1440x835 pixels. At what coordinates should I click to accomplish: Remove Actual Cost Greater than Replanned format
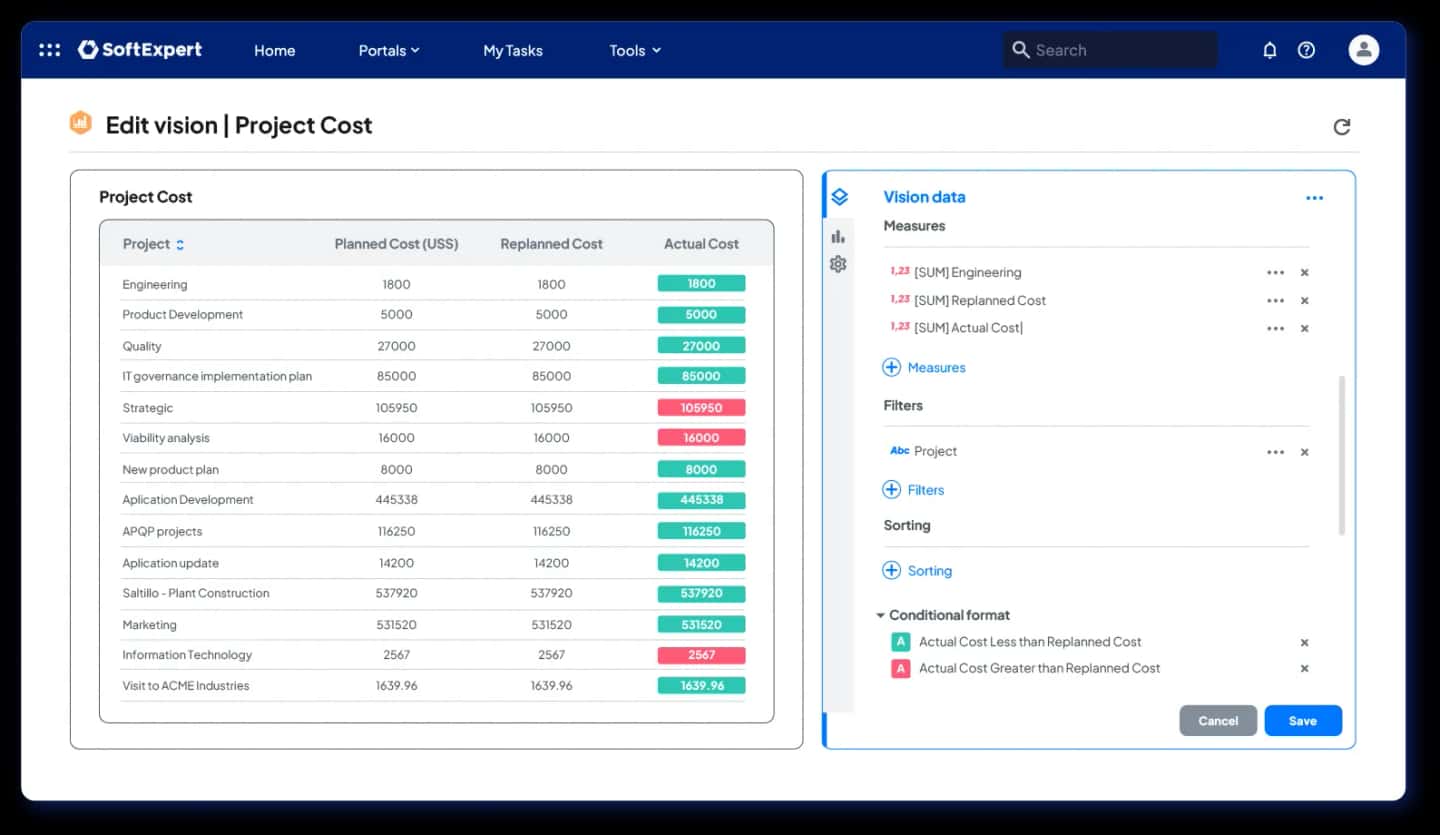point(1304,669)
